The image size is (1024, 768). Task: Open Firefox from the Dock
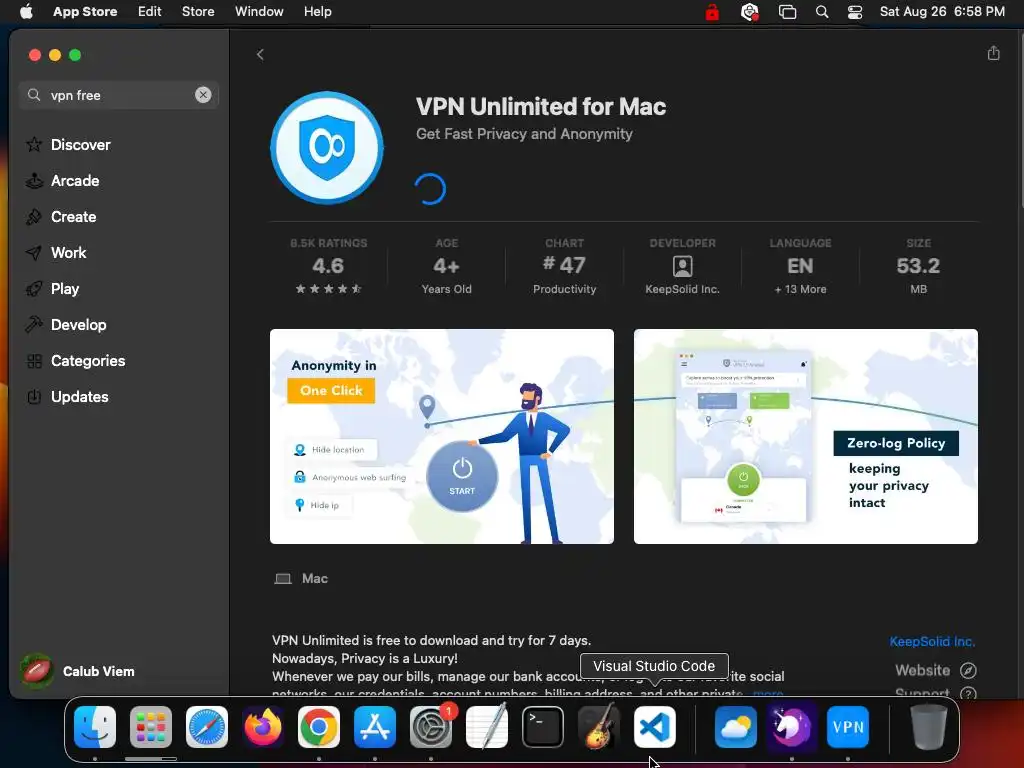(263, 727)
